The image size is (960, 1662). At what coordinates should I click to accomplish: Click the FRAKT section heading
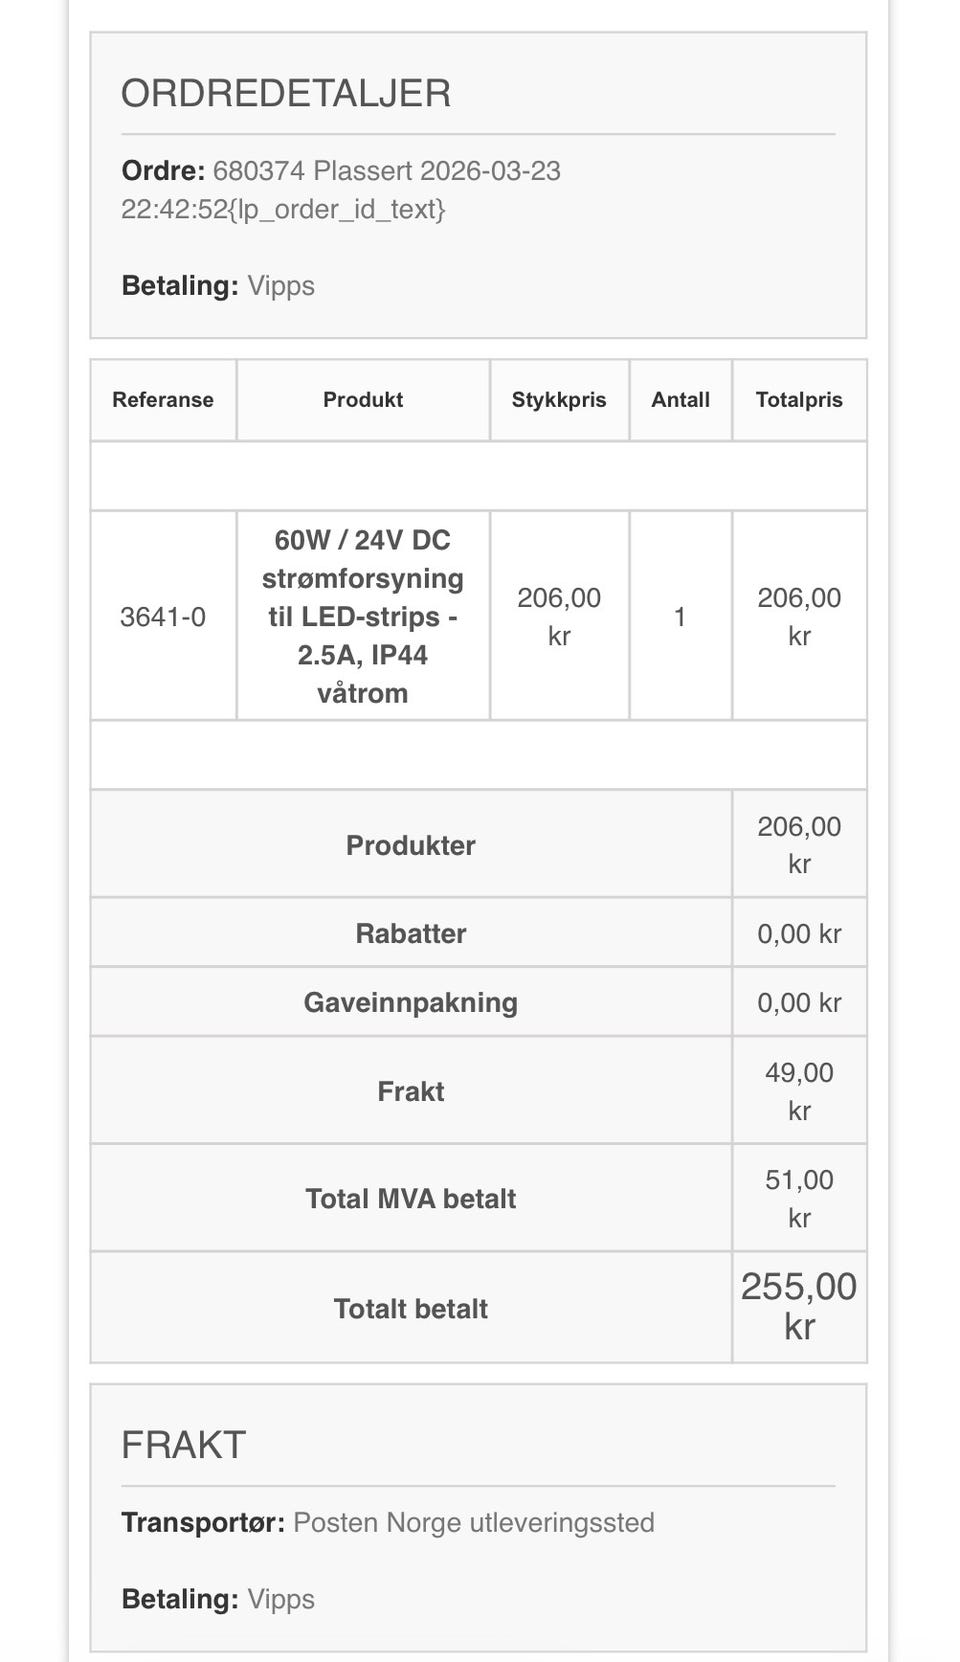(x=183, y=1445)
